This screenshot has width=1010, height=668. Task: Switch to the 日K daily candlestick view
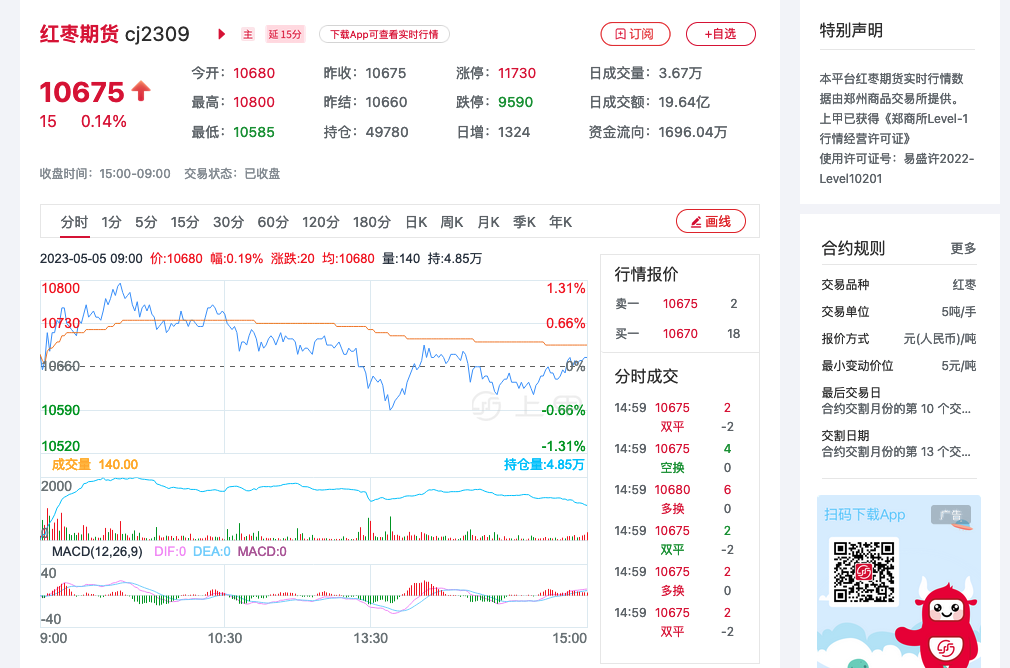(416, 221)
